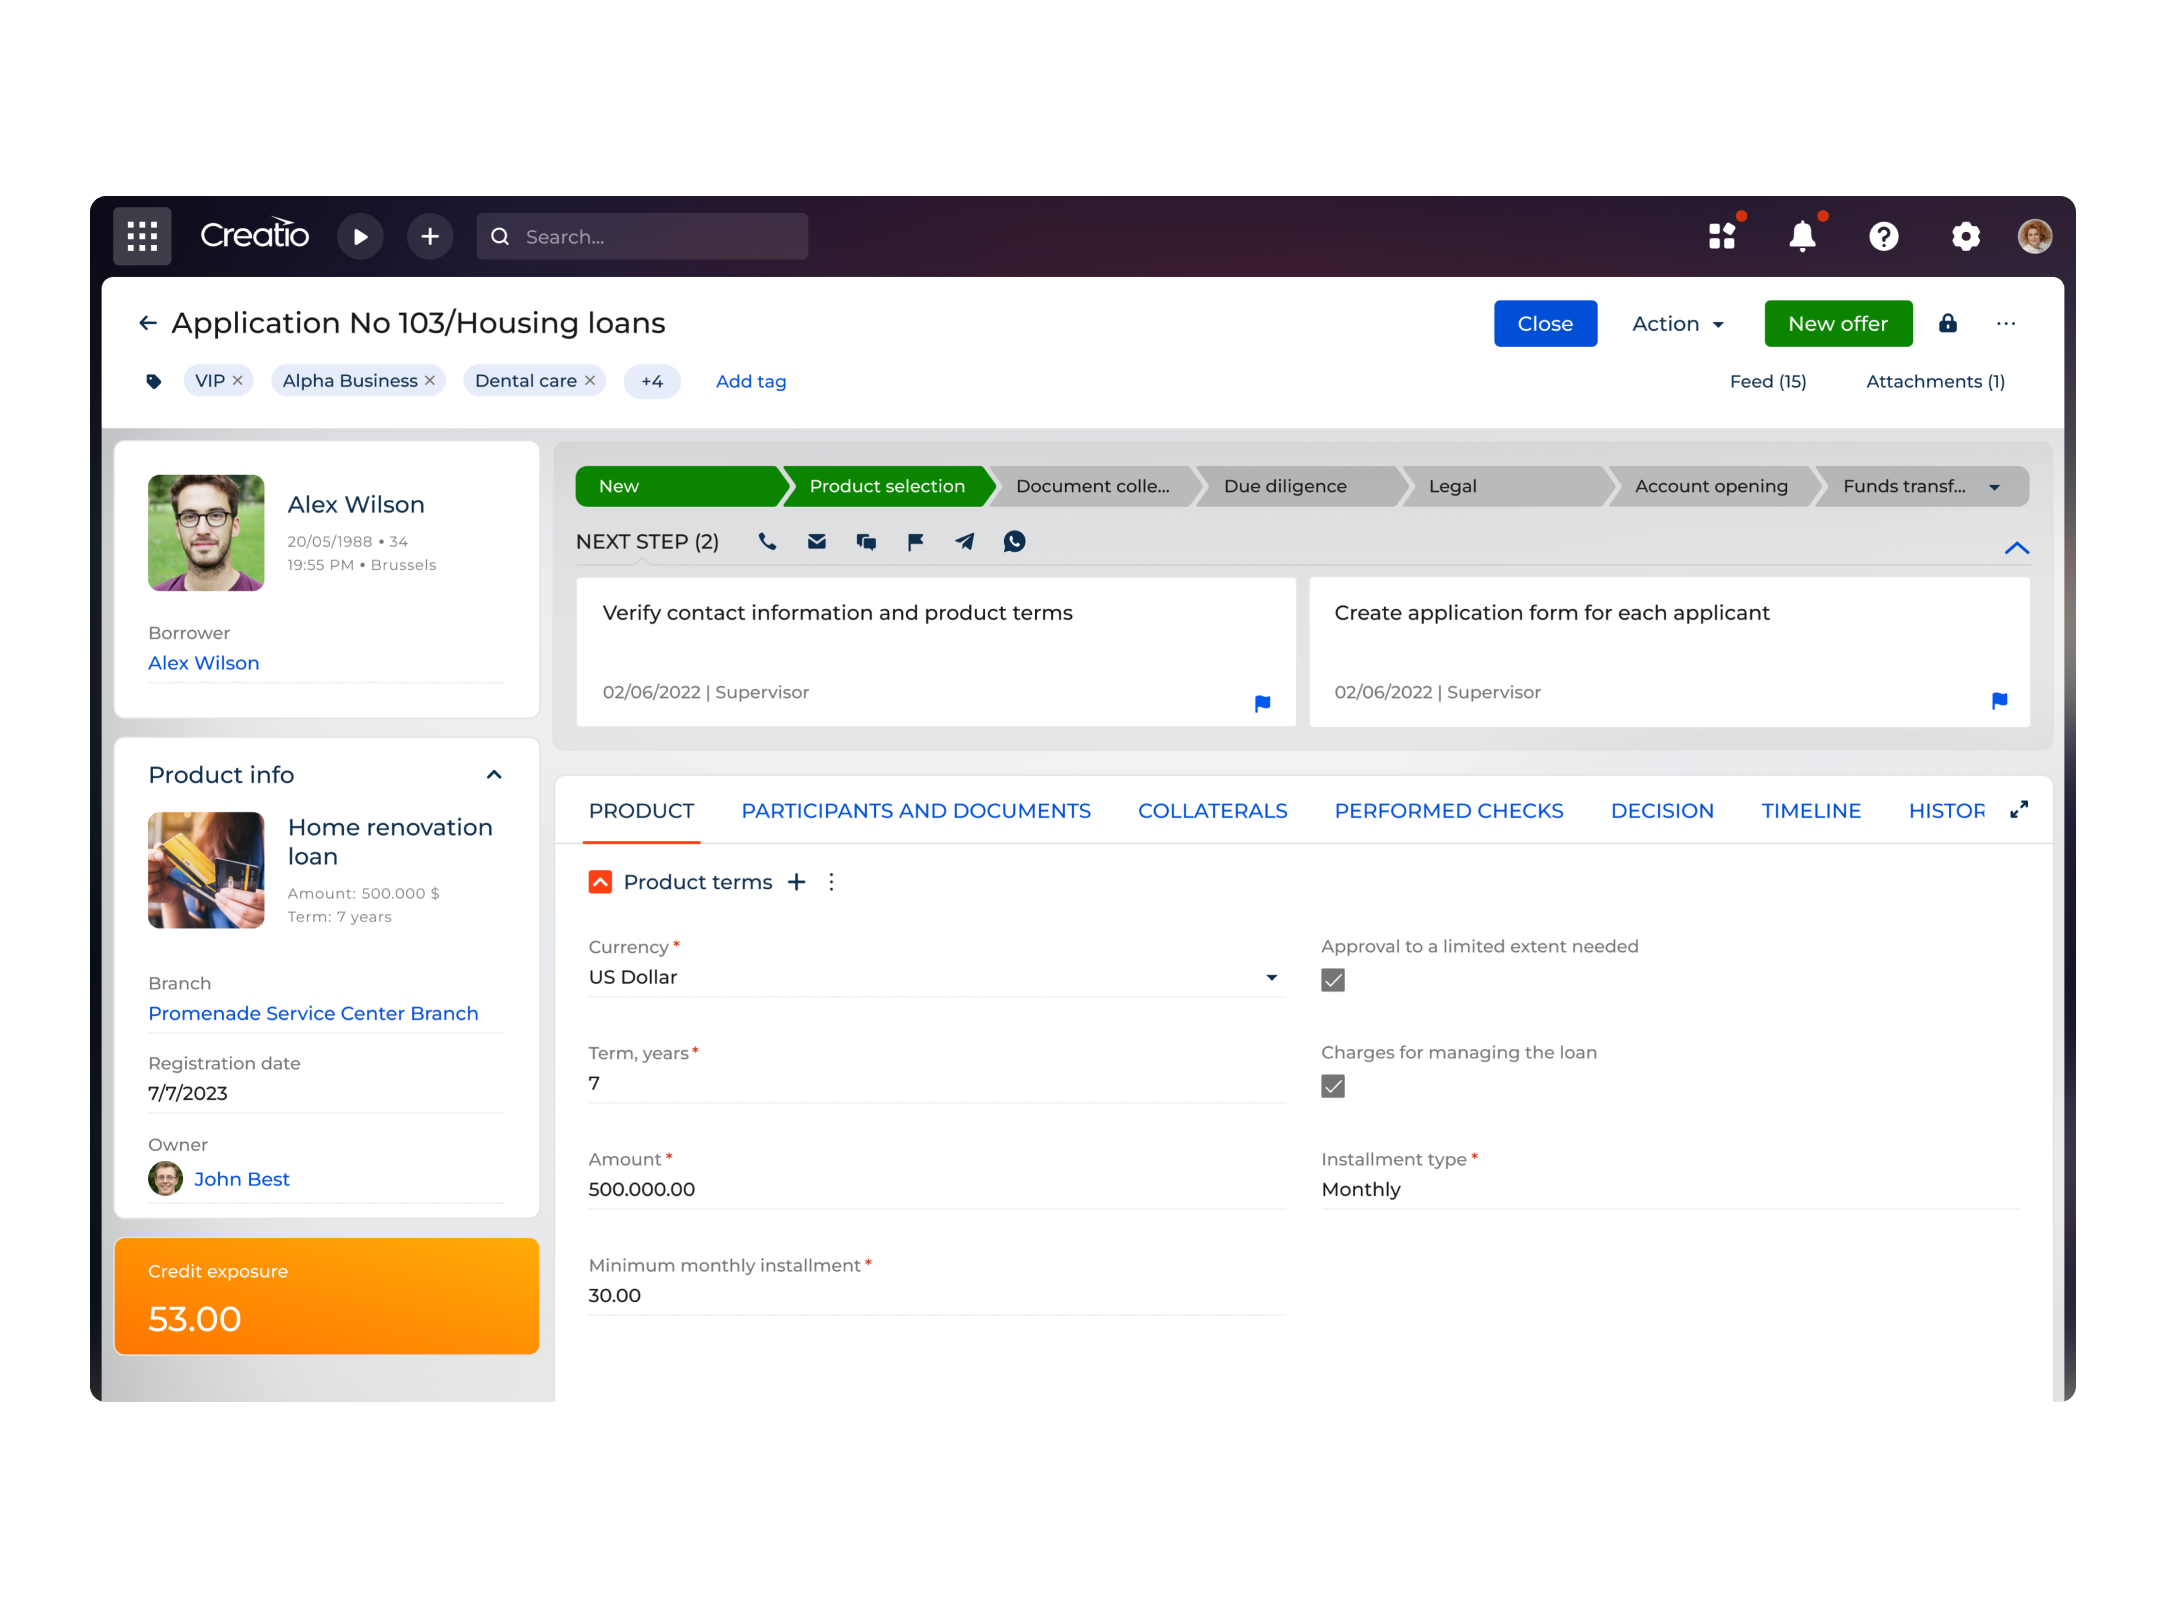Click the email icon next to Next Step
The height and width of the screenshot is (1600, 2164).
(x=816, y=542)
